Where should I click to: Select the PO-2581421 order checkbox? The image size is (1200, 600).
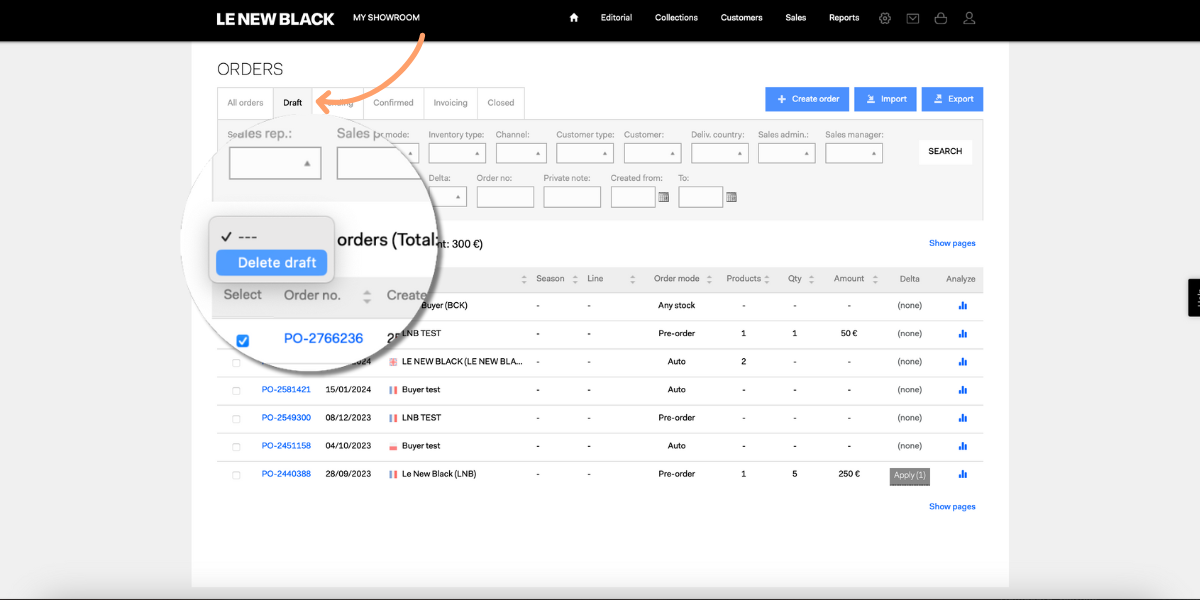pos(236,391)
